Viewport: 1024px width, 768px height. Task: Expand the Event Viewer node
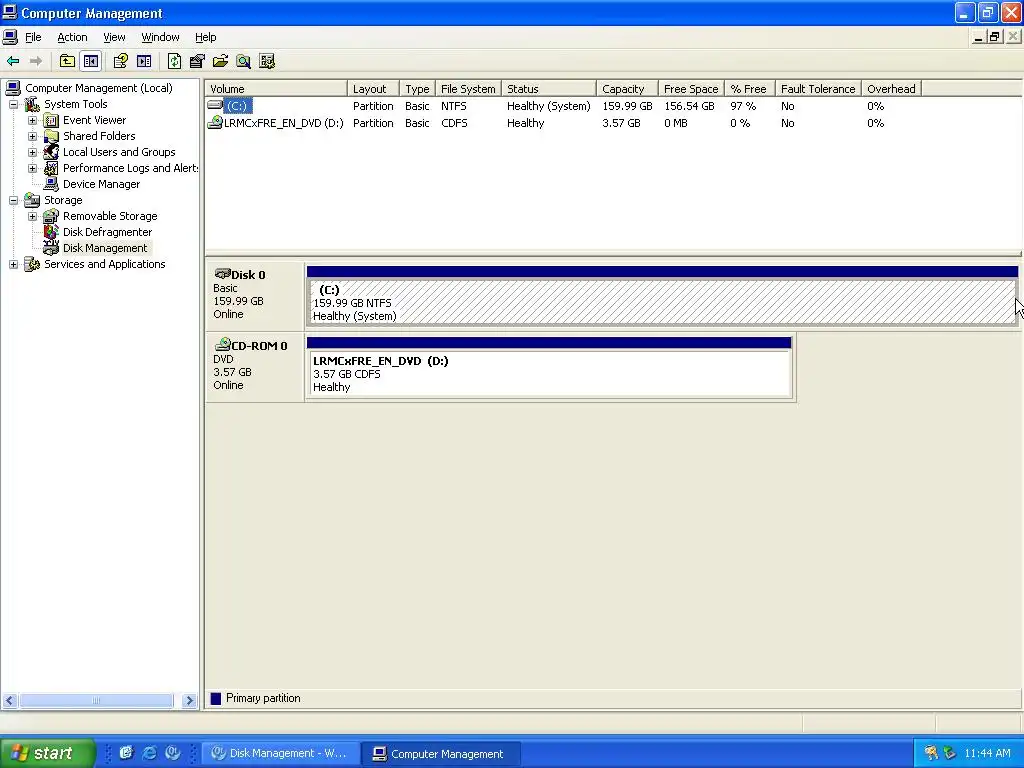coord(32,120)
